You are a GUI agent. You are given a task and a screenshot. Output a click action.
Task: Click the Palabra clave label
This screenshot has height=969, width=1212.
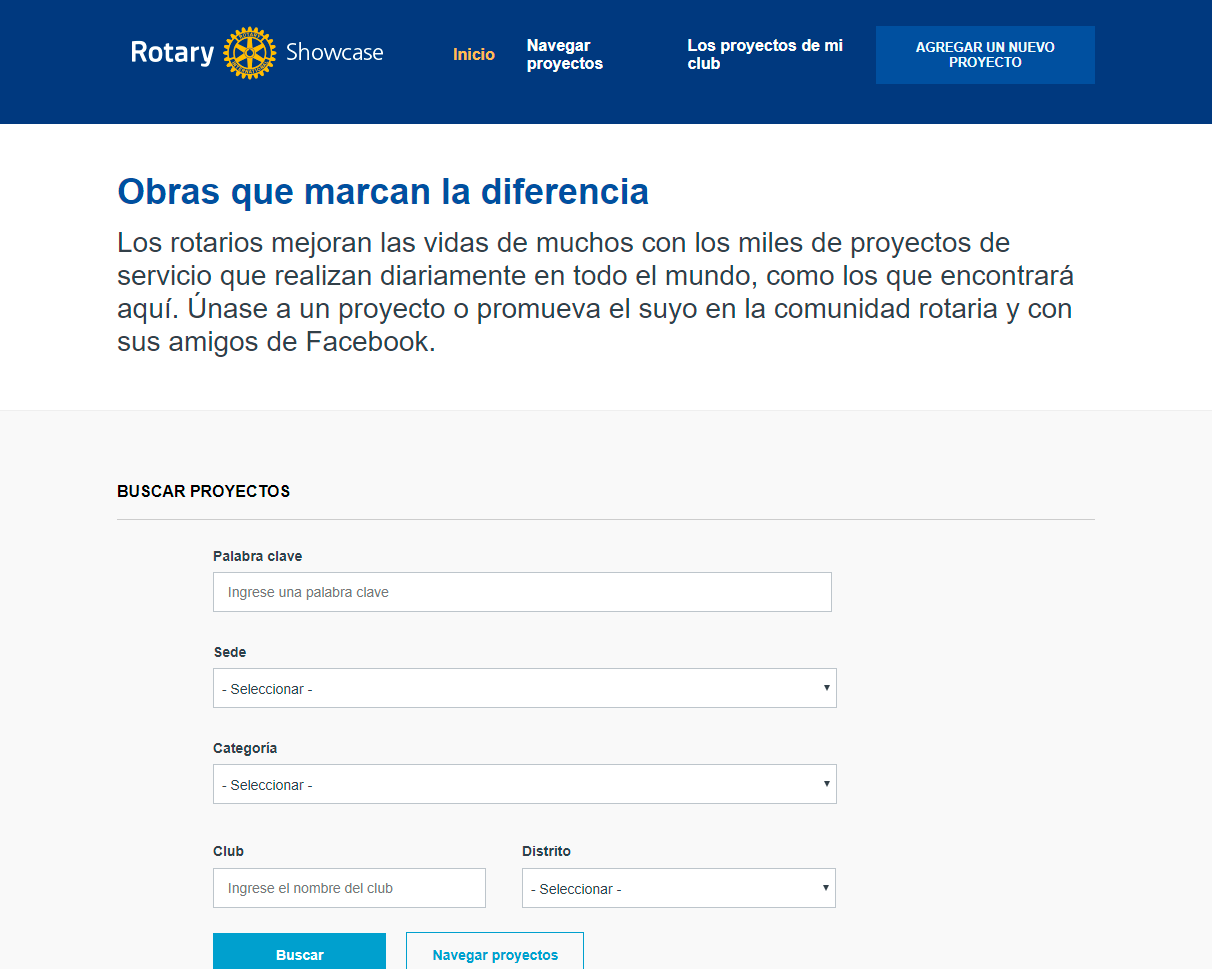(x=257, y=556)
